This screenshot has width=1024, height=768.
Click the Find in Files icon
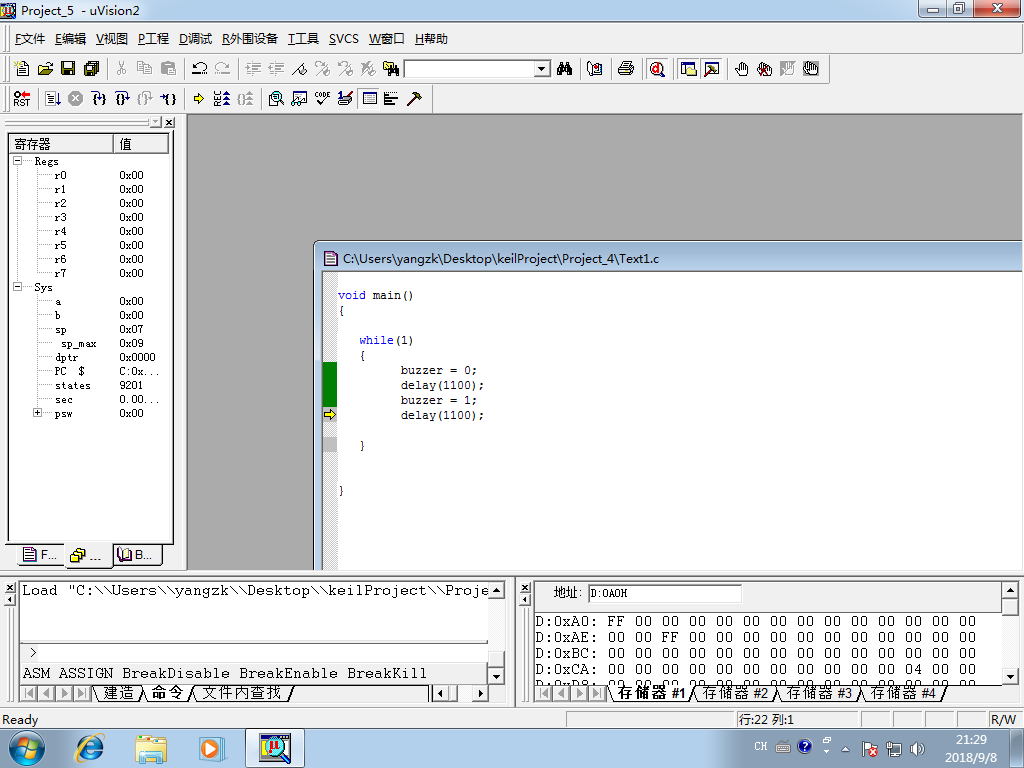(x=391, y=69)
